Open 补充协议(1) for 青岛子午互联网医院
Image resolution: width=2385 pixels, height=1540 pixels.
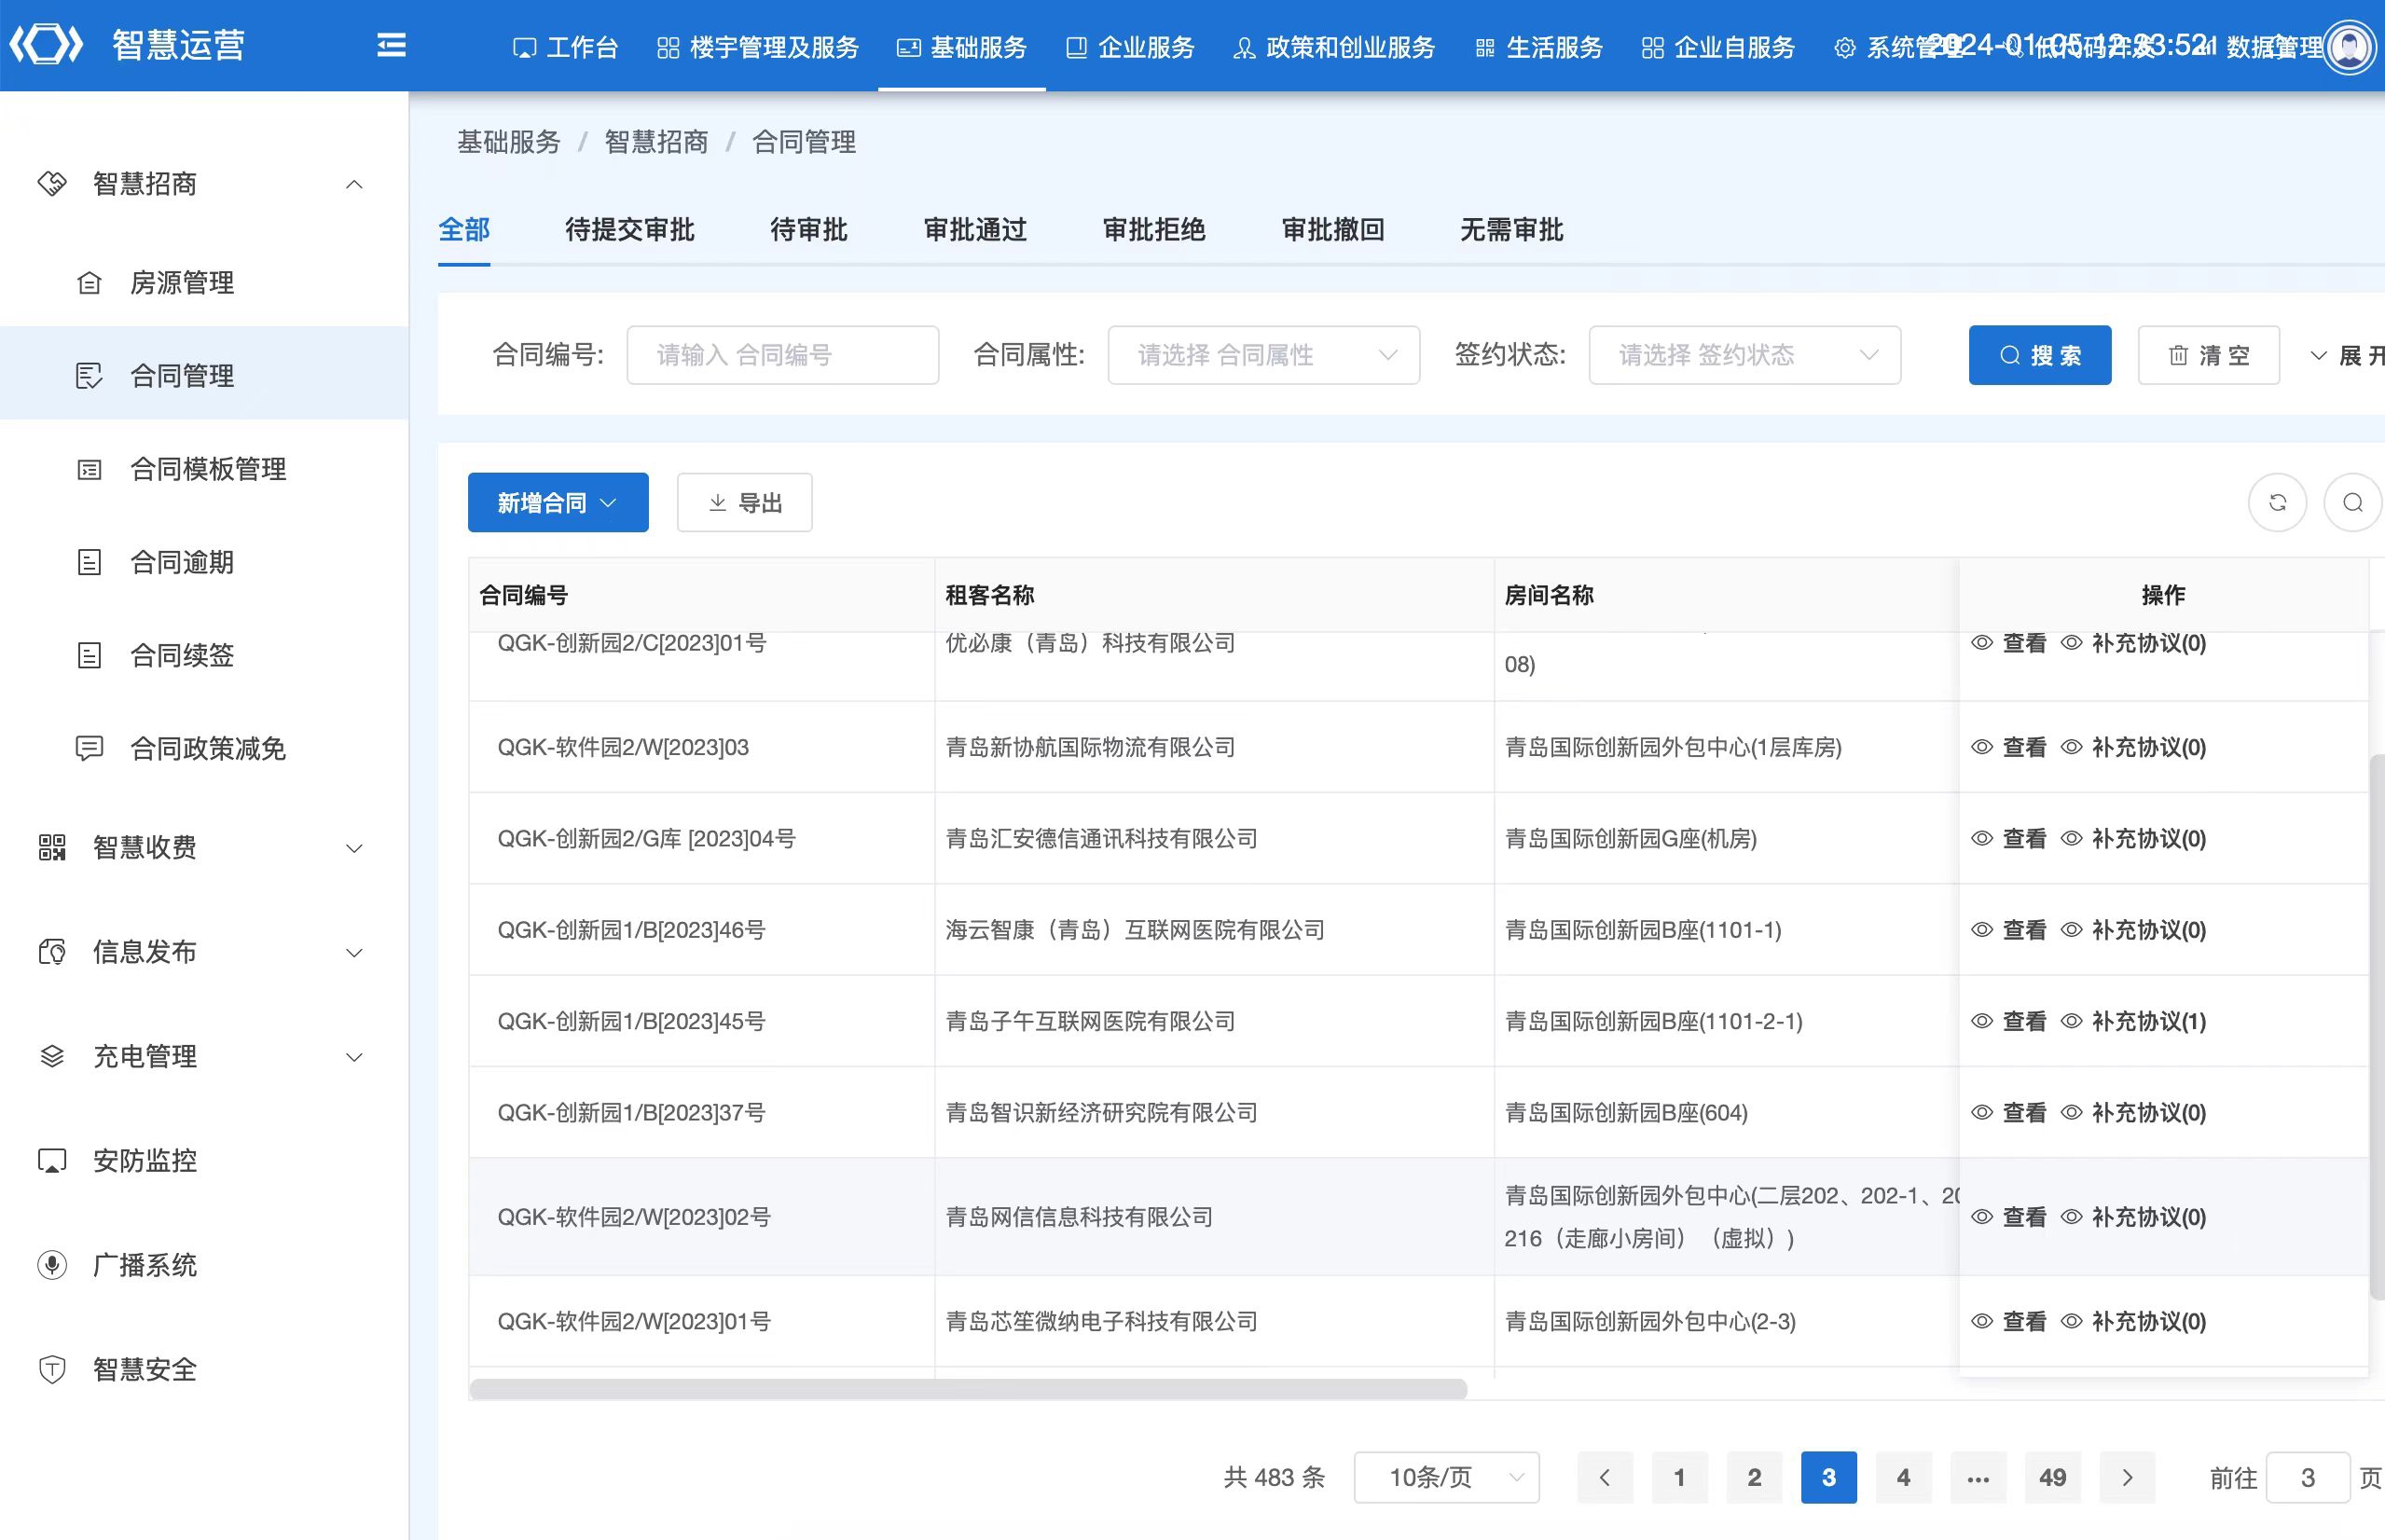(x=2134, y=1021)
